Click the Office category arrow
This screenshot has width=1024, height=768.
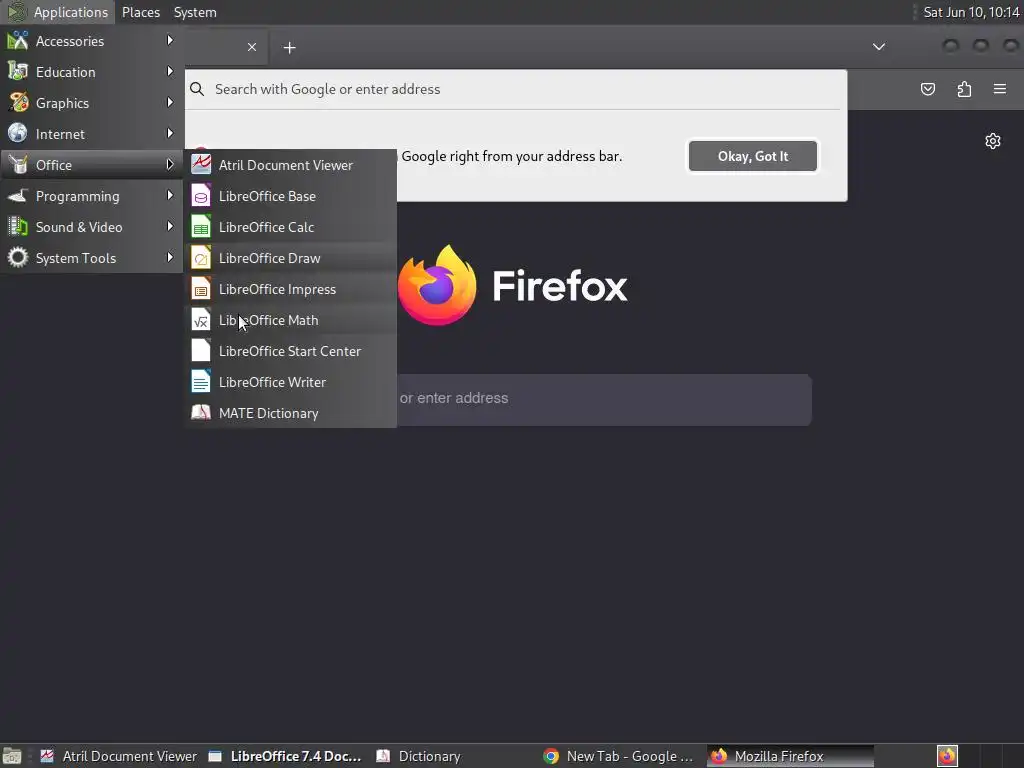coord(170,165)
